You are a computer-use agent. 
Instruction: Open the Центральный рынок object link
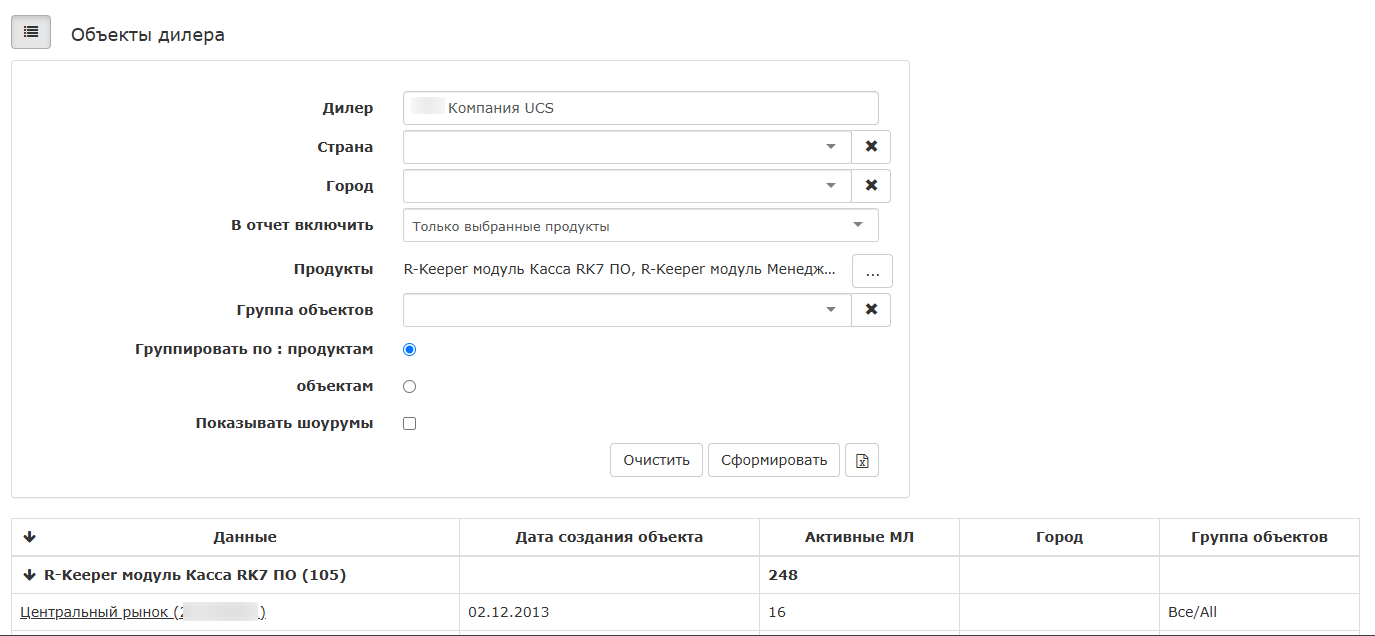click(96, 612)
